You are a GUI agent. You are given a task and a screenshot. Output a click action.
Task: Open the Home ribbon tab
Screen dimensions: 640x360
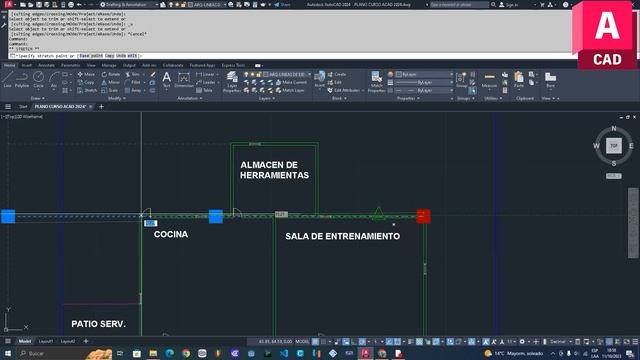pos(9,65)
